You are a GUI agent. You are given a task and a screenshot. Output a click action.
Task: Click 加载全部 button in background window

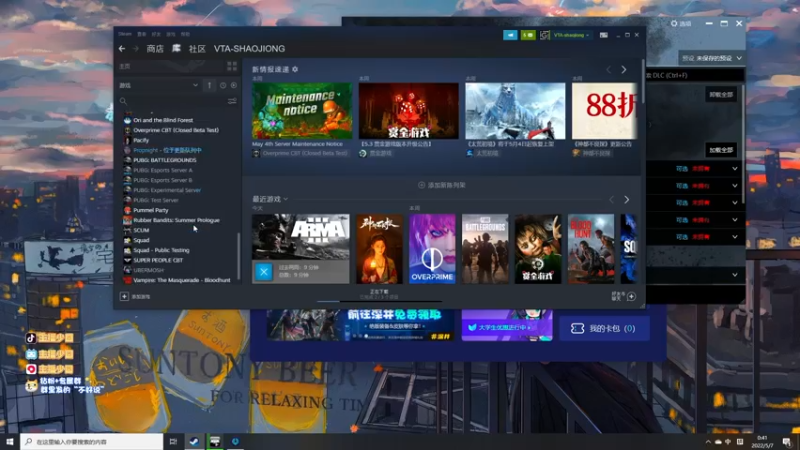point(721,149)
